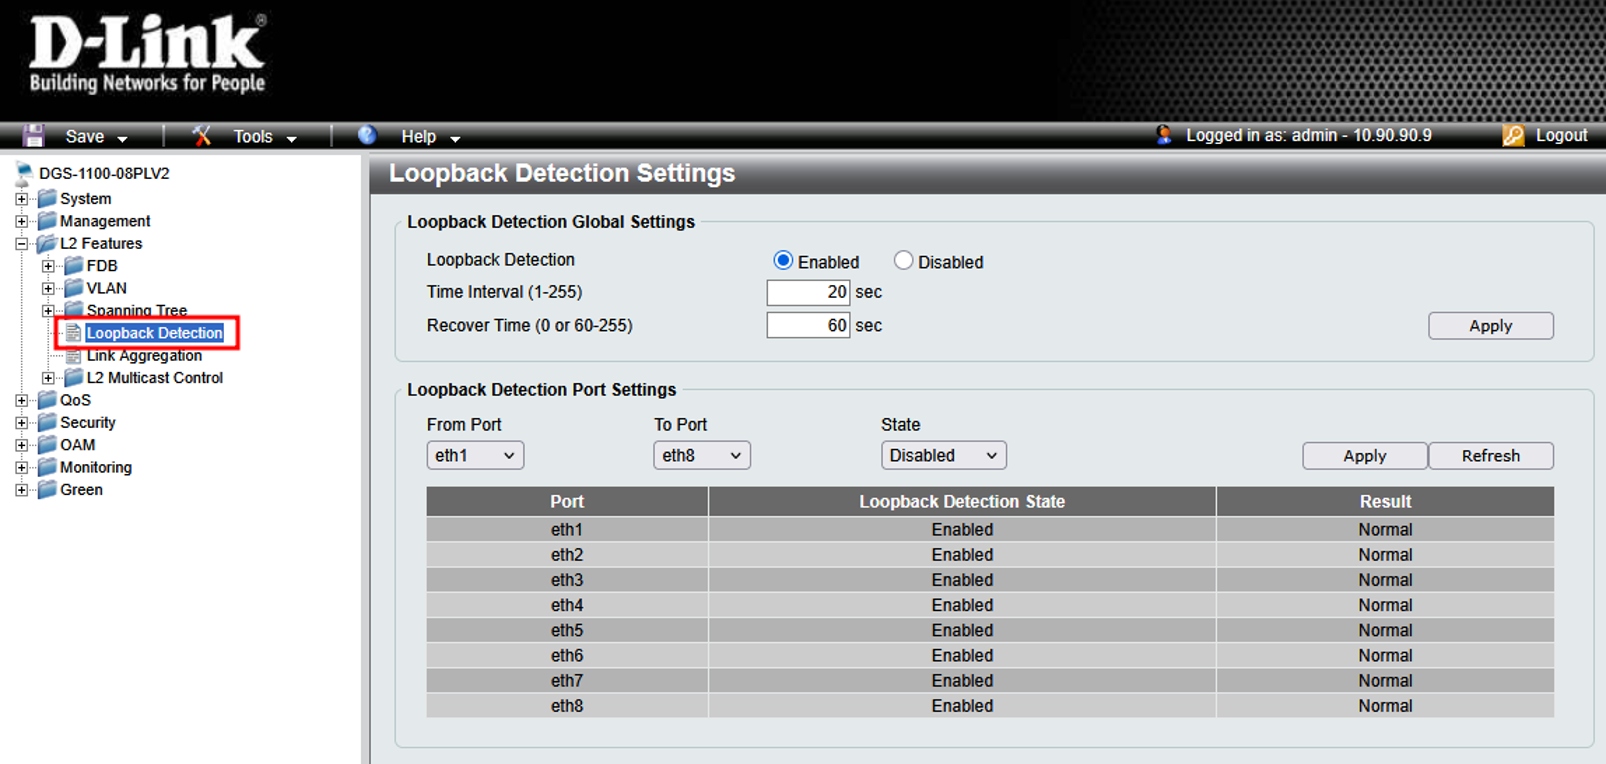Open the Help menu
Viewport: 1606px width, 764px height.
(430, 137)
